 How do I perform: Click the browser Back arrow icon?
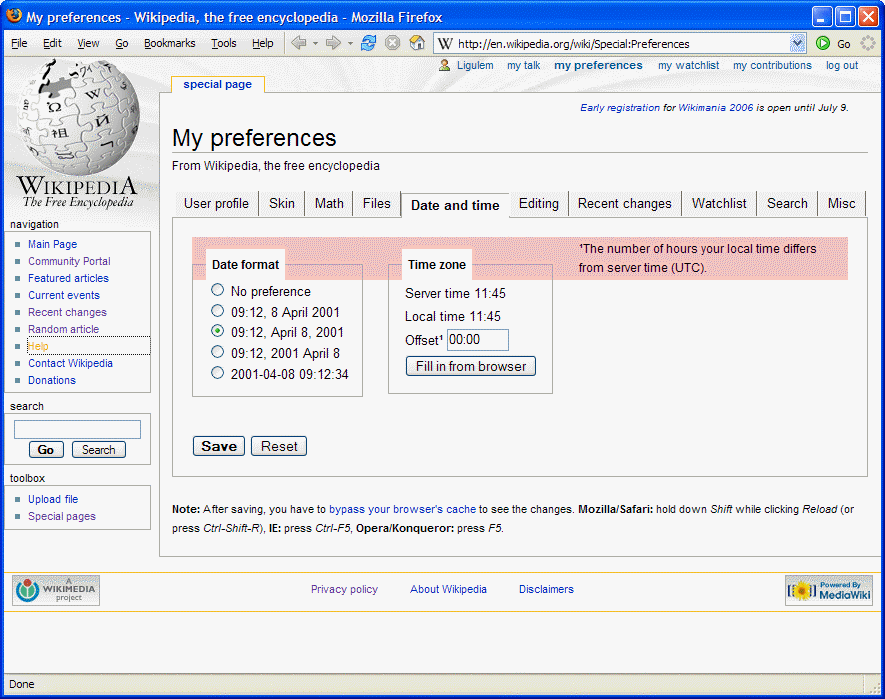pos(299,43)
